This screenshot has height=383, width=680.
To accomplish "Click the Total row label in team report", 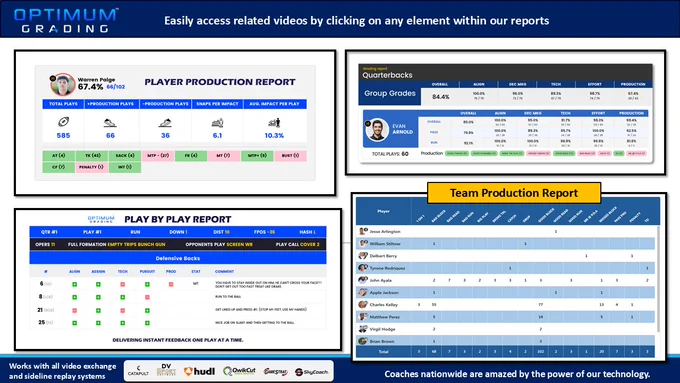I will (x=383, y=352).
